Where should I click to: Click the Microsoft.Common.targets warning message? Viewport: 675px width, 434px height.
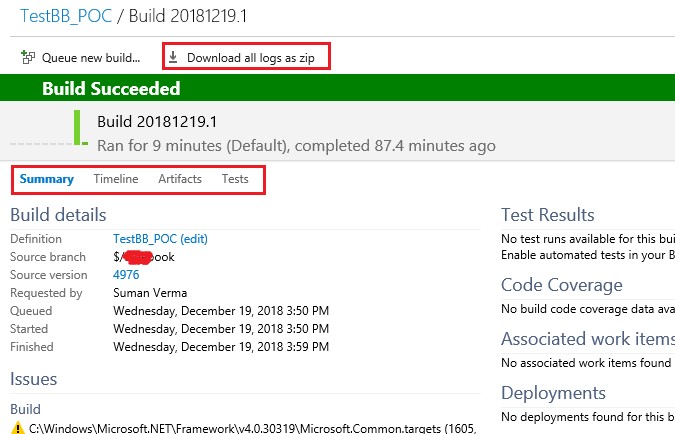tap(252, 428)
